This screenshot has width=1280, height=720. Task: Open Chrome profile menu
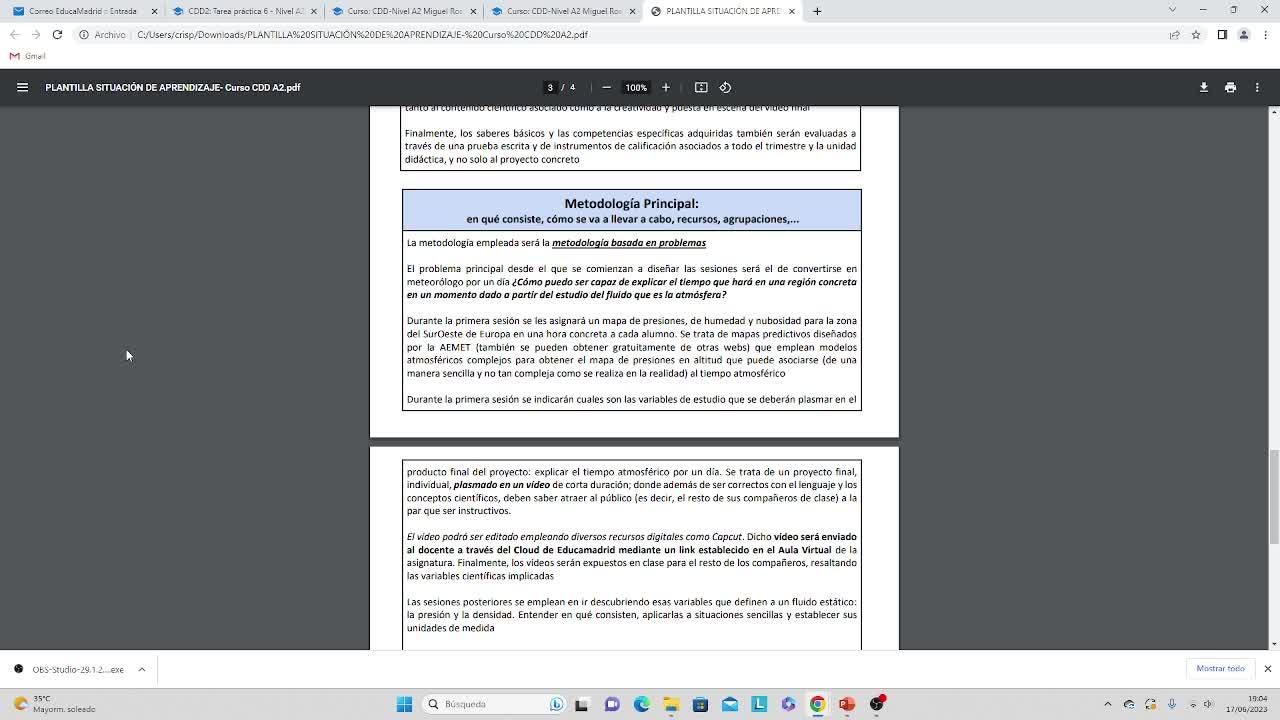1244,34
